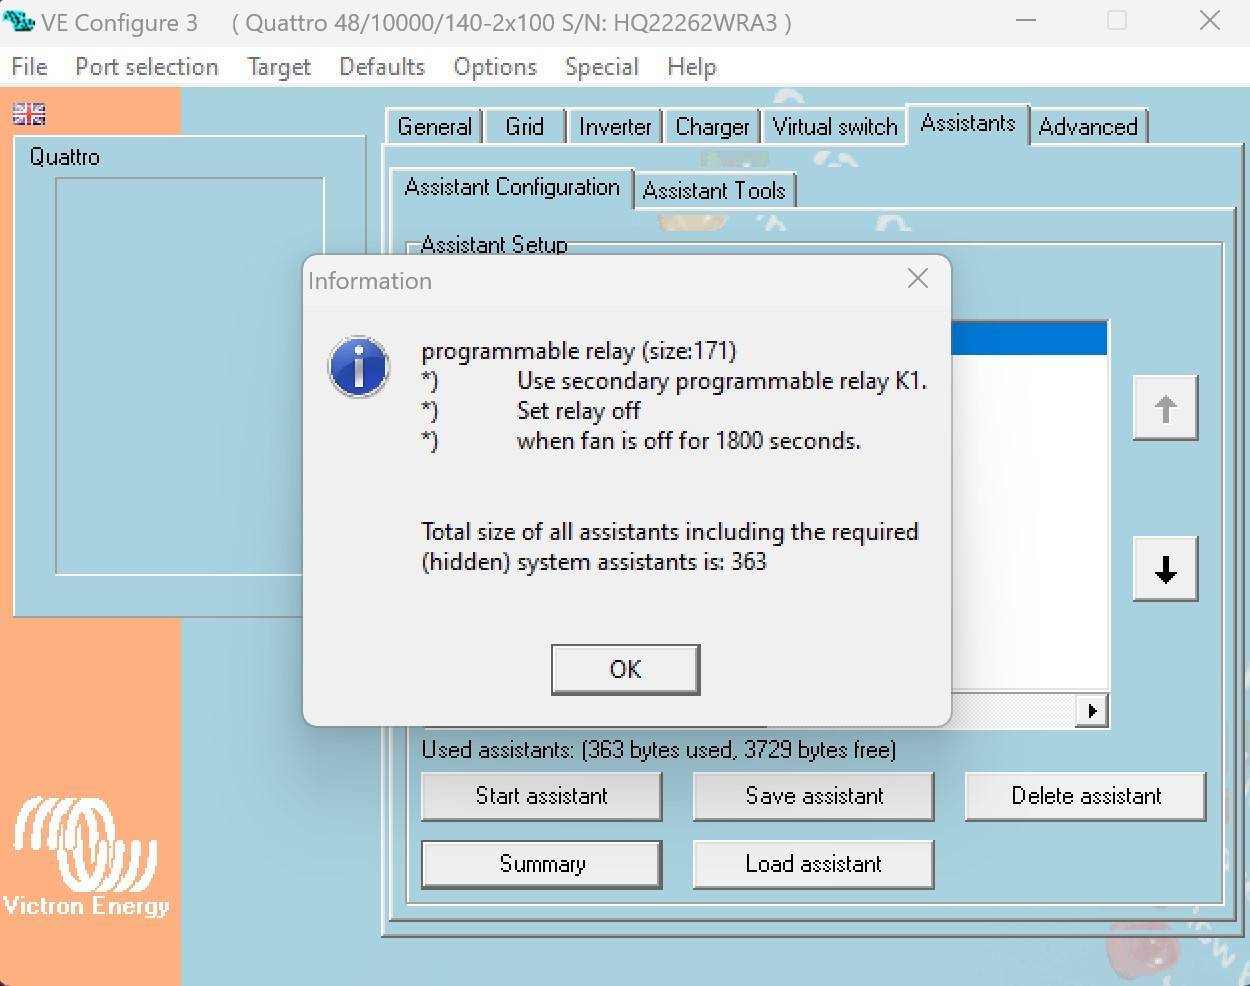Click the UK flag language icon

(29, 114)
